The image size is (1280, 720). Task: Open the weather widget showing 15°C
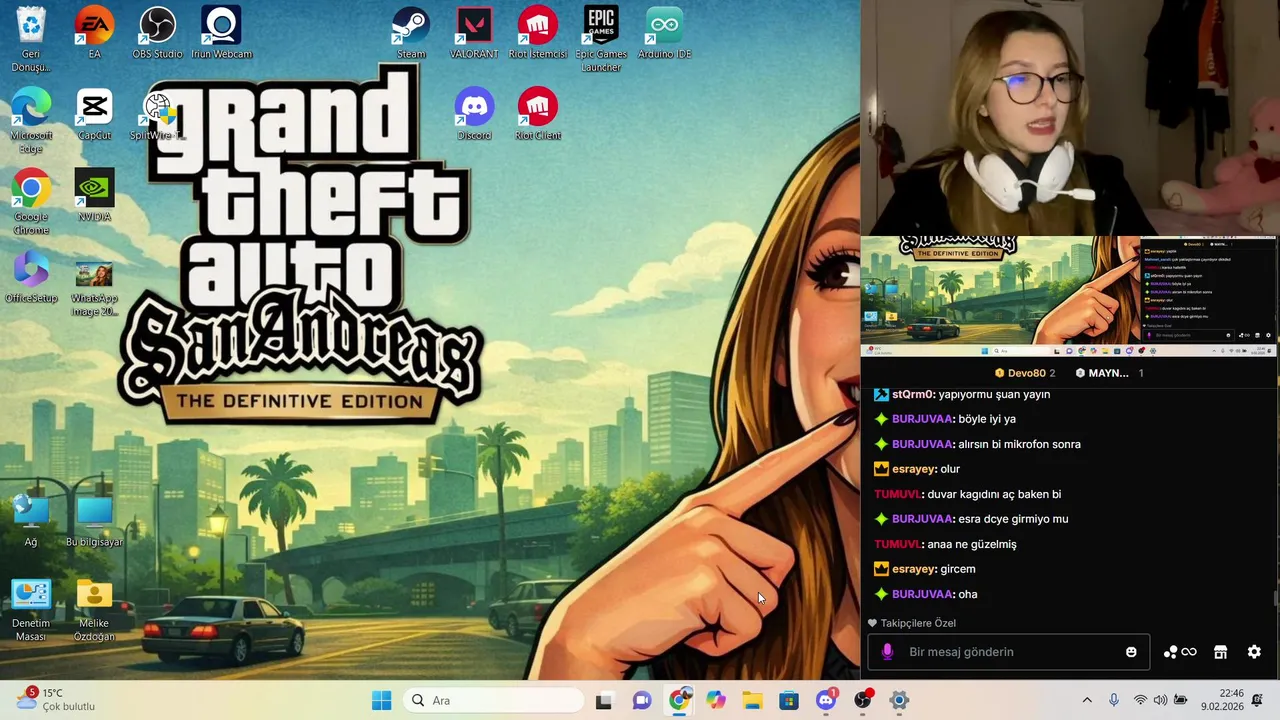(56, 700)
